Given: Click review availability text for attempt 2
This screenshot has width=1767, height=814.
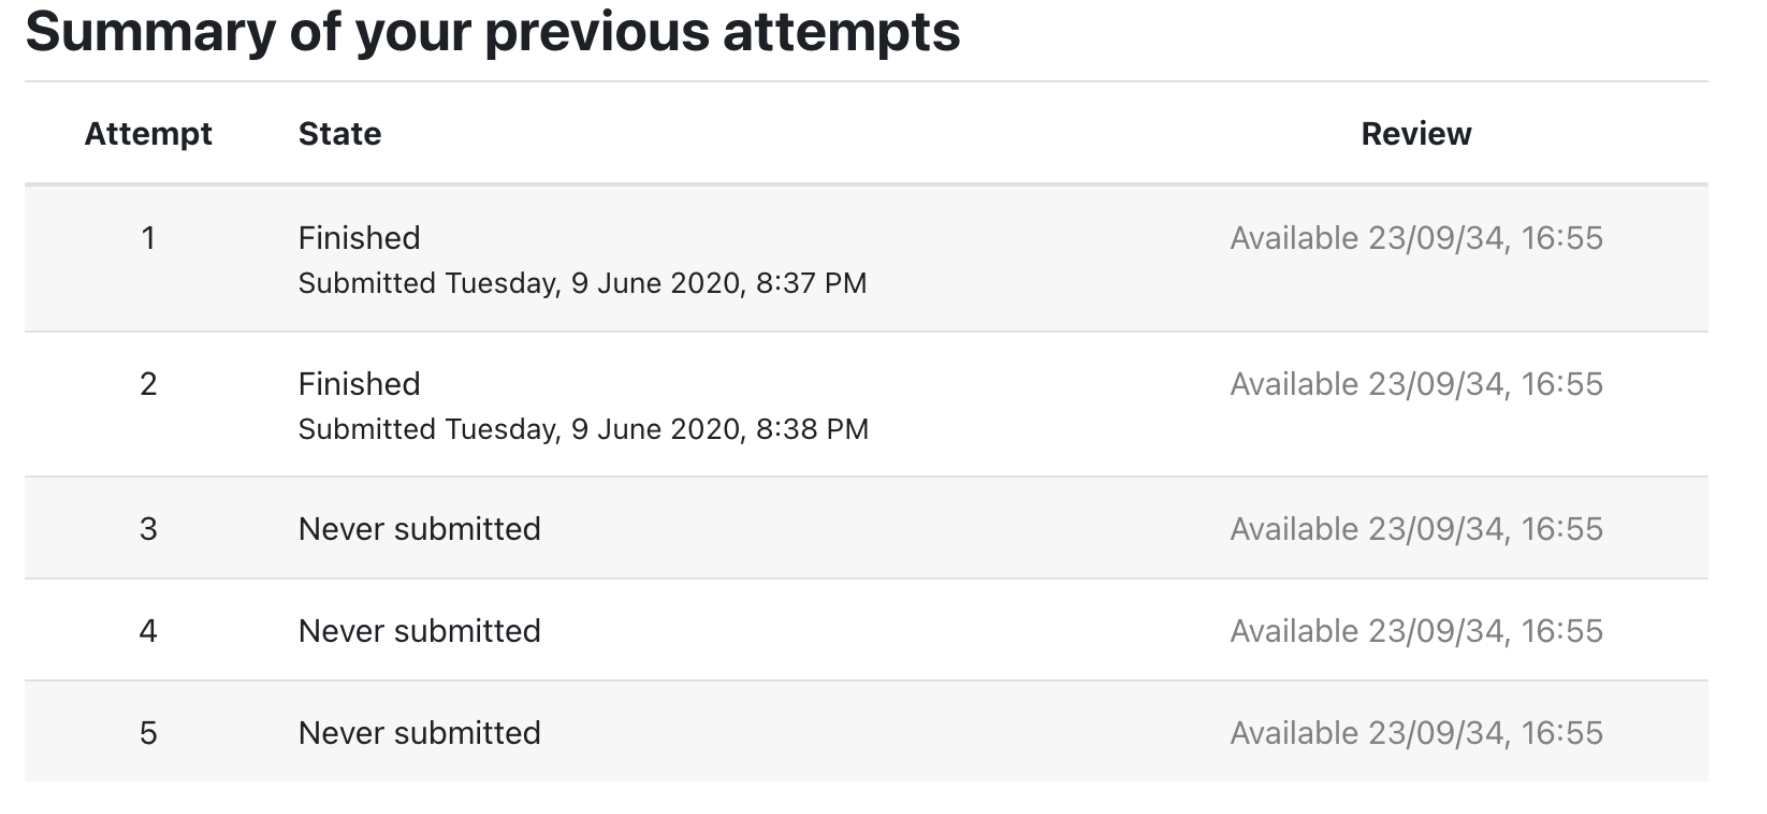Looking at the screenshot, I should point(1416,384).
